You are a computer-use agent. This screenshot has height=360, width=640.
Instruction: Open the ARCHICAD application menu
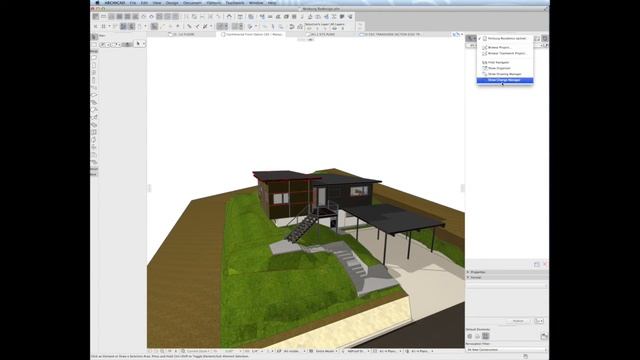(115, 3)
